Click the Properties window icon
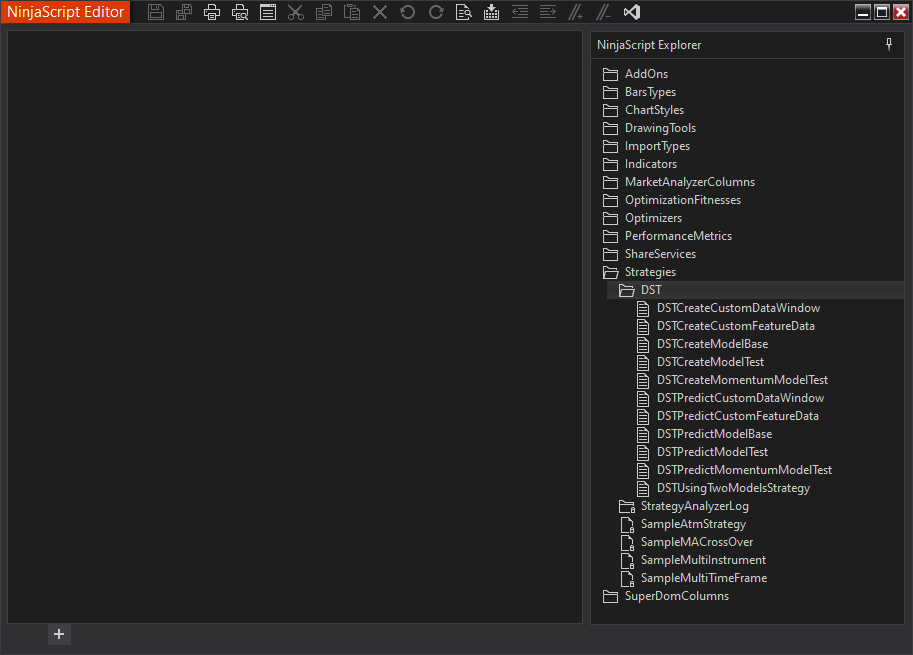Screen dimensions: 913x655 pos(268,12)
